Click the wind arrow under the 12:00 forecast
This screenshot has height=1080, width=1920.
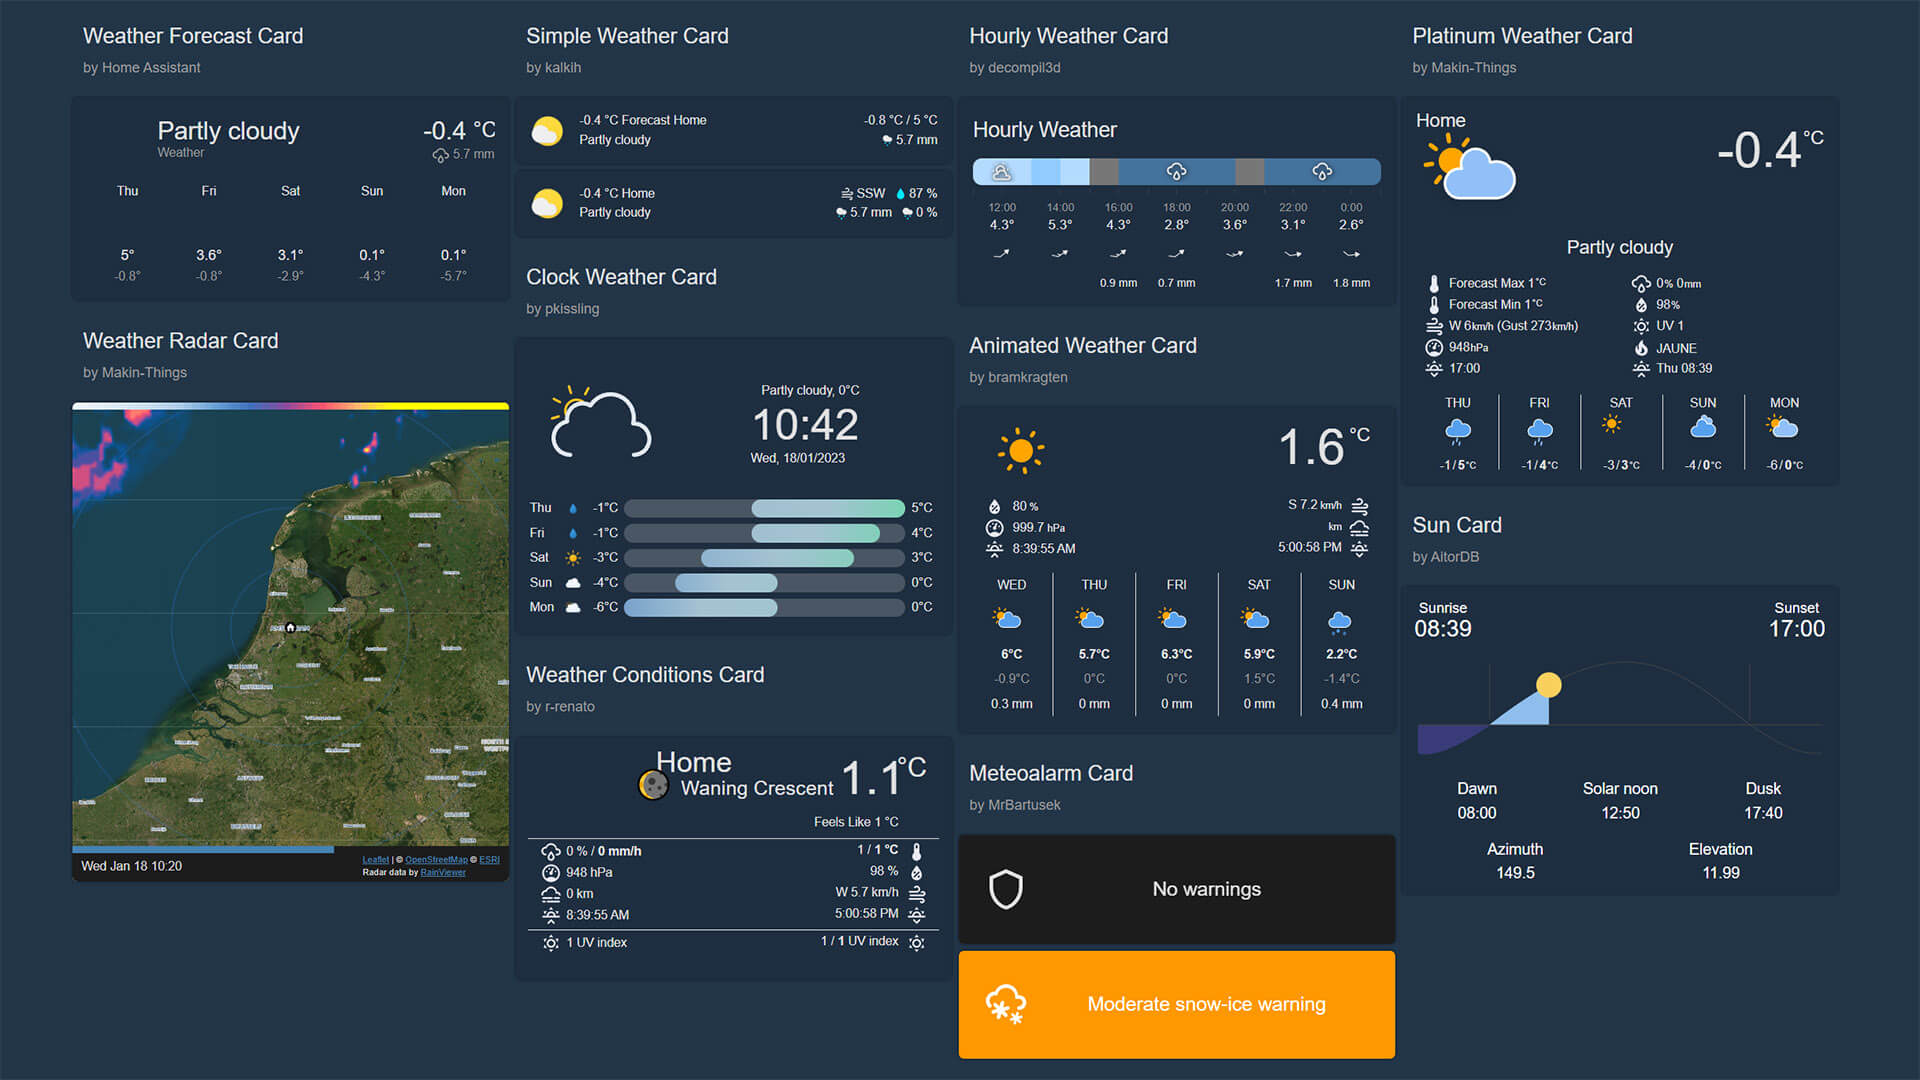tap(1001, 255)
